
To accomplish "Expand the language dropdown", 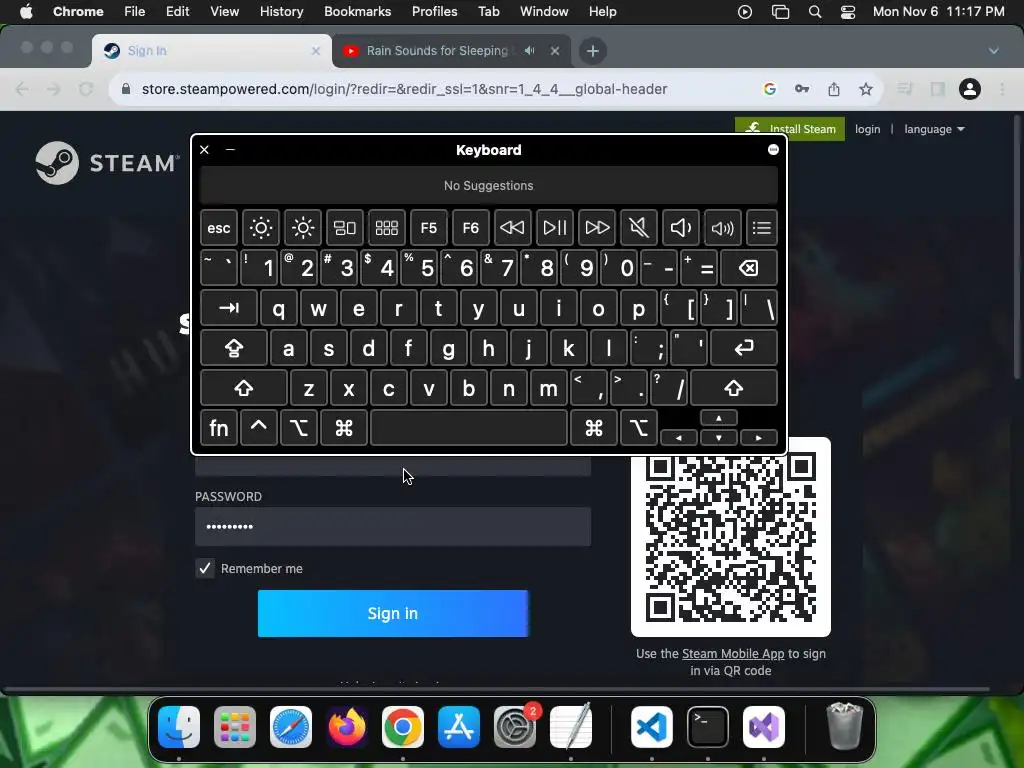I will (934, 129).
